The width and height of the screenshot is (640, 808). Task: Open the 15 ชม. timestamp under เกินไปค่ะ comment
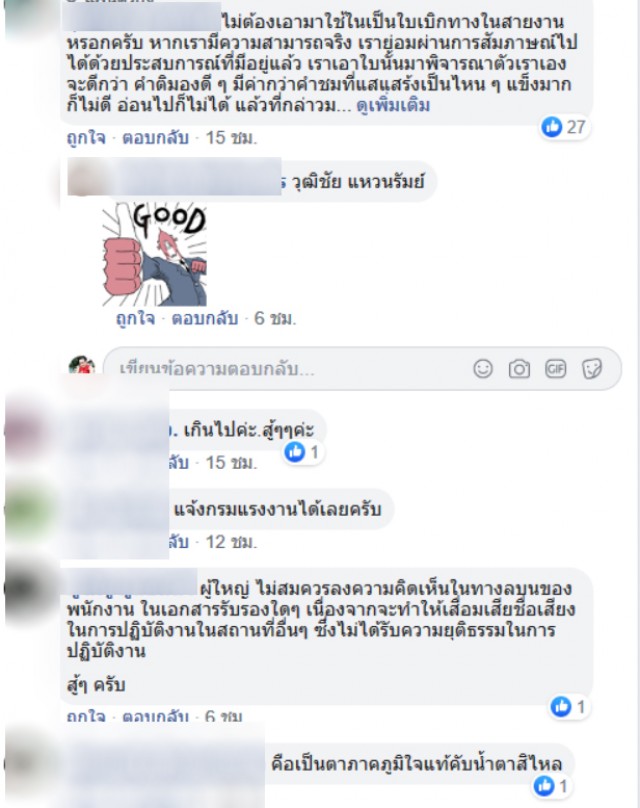[231, 463]
